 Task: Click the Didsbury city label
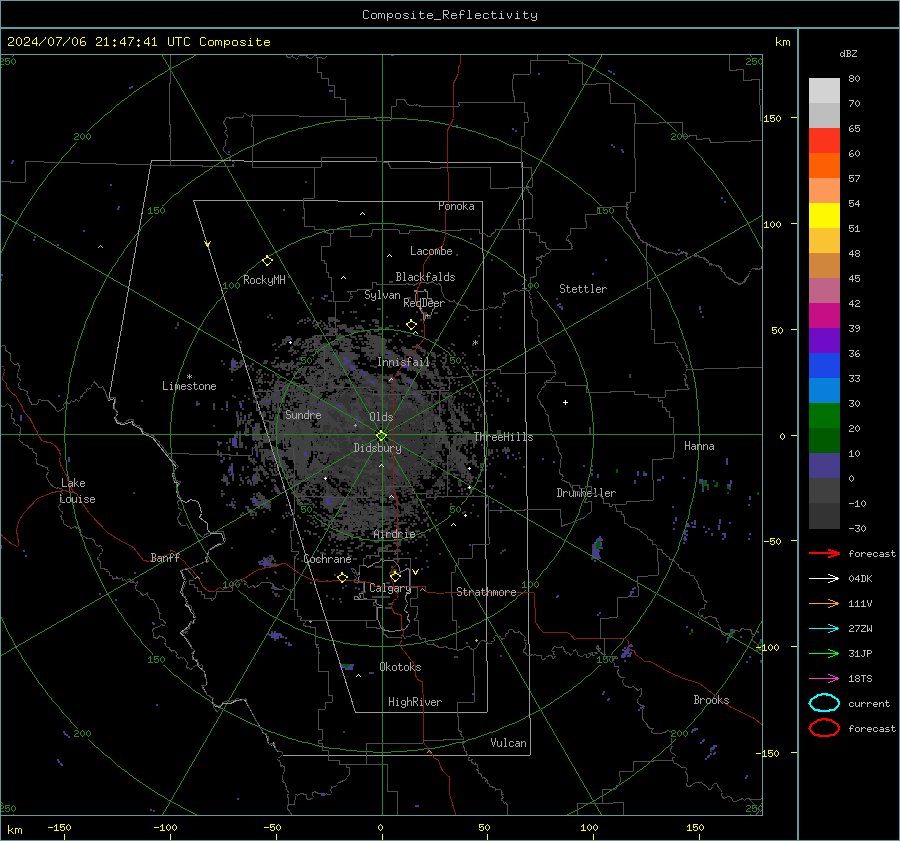(x=377, y=448)
